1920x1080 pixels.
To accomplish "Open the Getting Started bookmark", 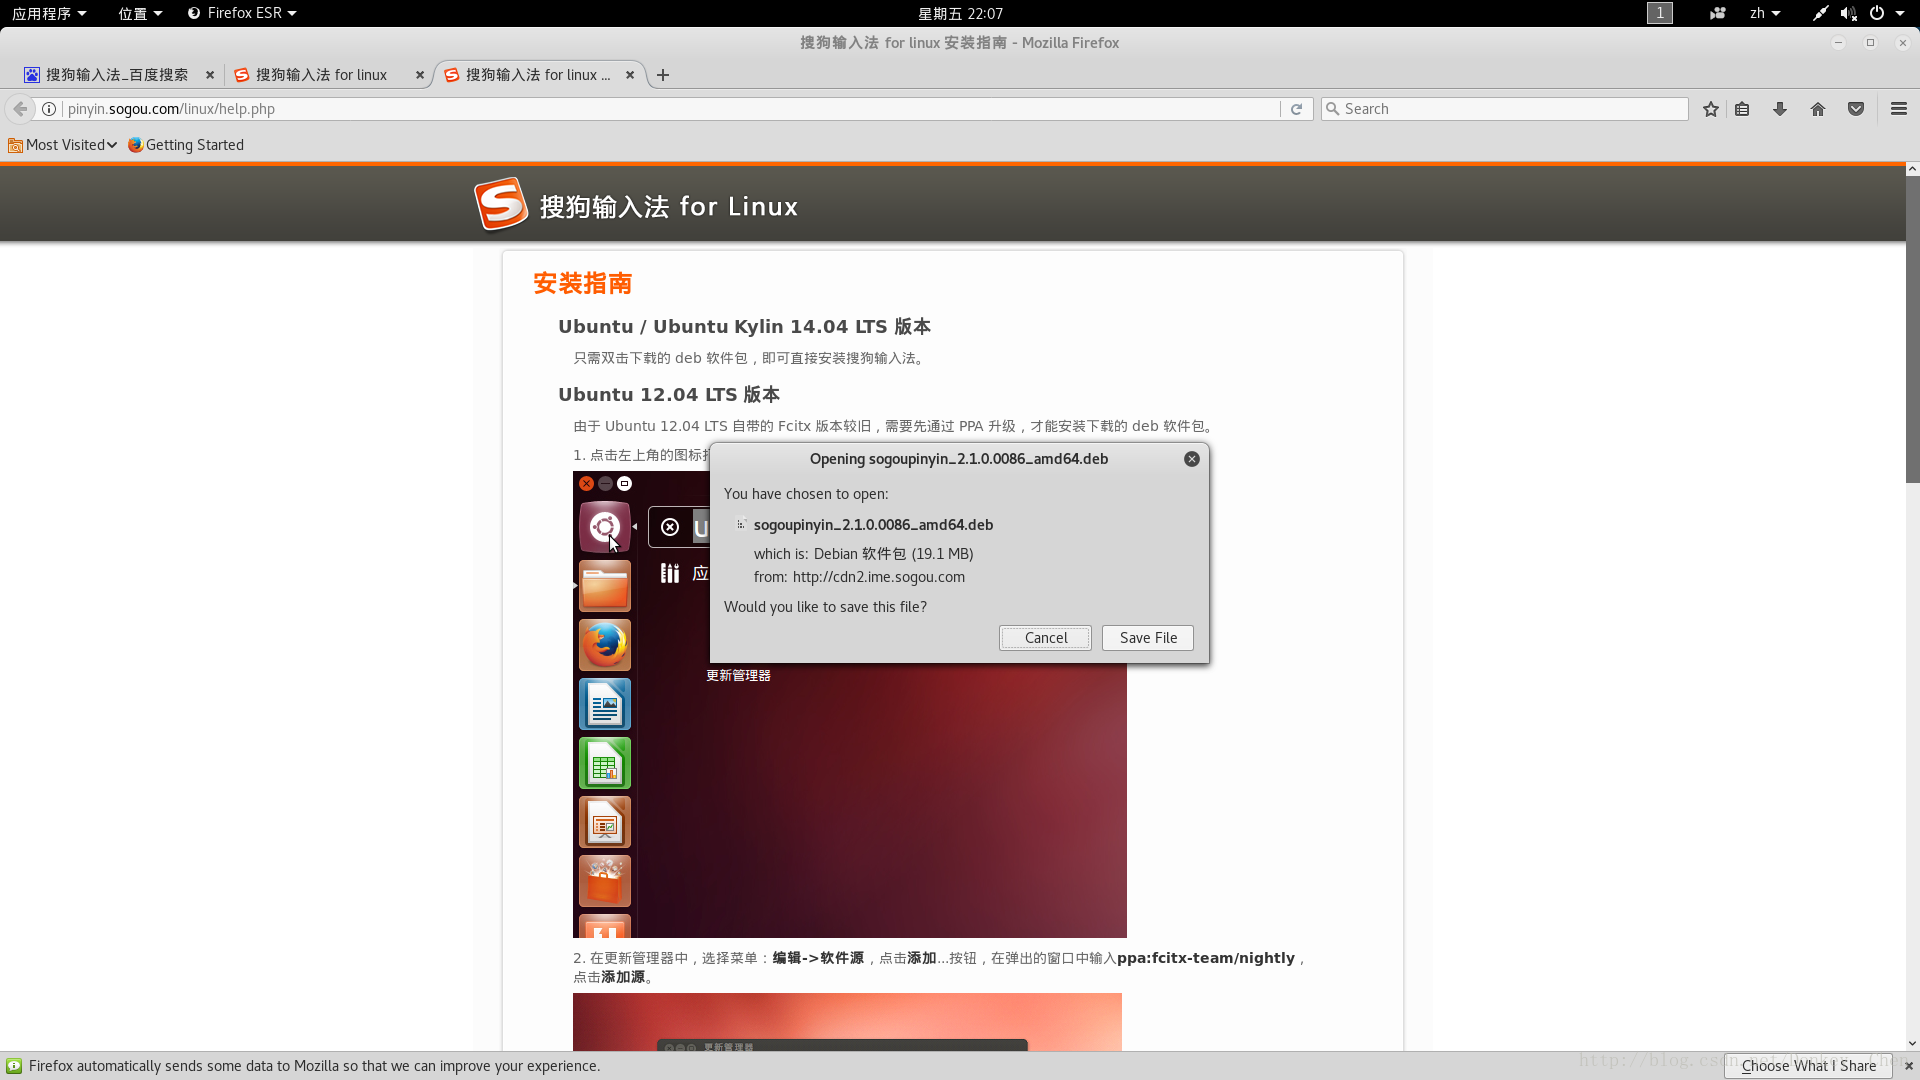I will (x=186, y=145).
